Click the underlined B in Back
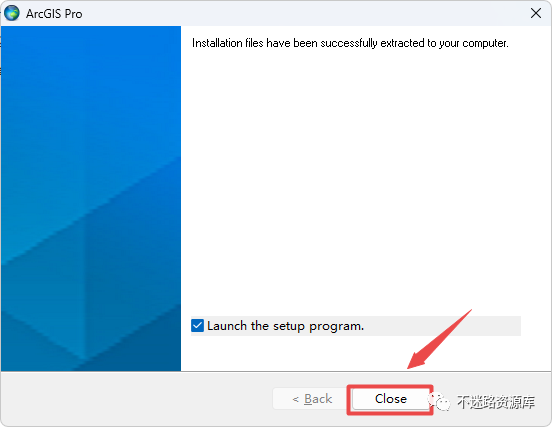 point(308,399)
